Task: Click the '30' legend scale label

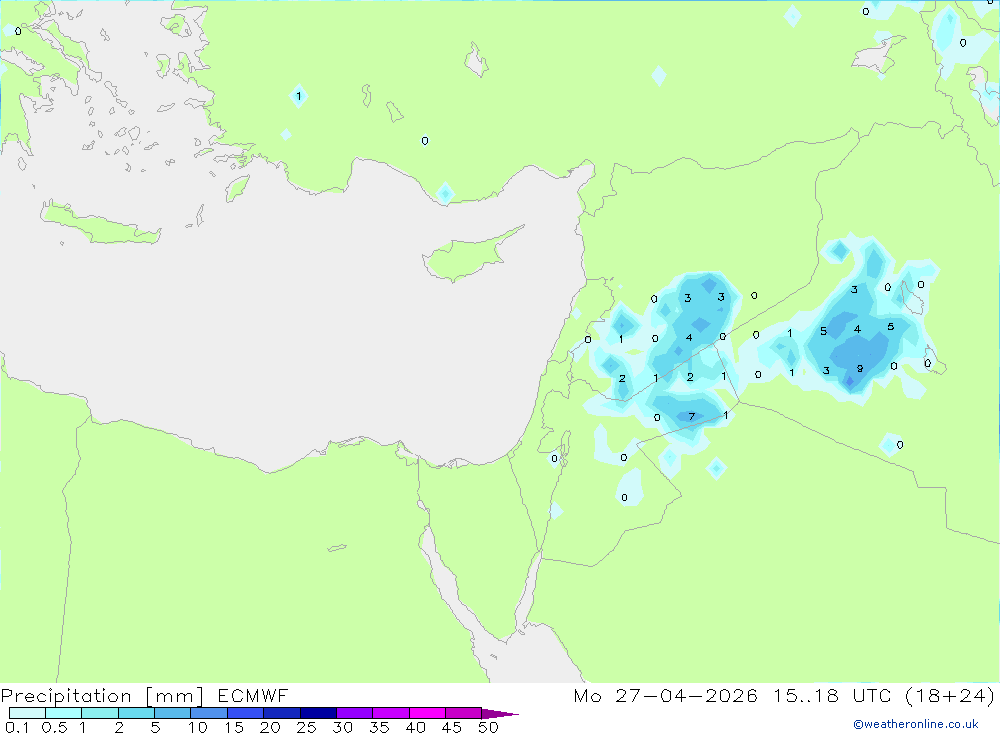Action: 343,727
